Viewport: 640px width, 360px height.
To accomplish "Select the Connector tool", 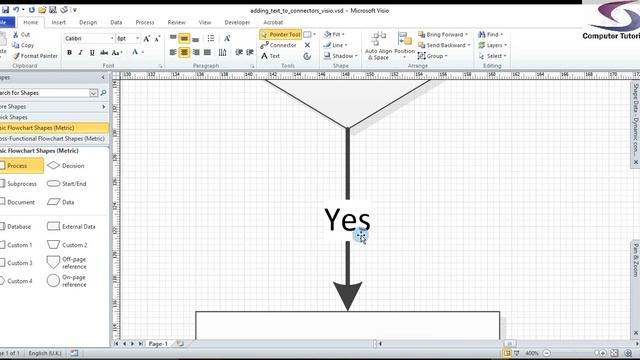I will pyautogui.click(x=279, y=45).
